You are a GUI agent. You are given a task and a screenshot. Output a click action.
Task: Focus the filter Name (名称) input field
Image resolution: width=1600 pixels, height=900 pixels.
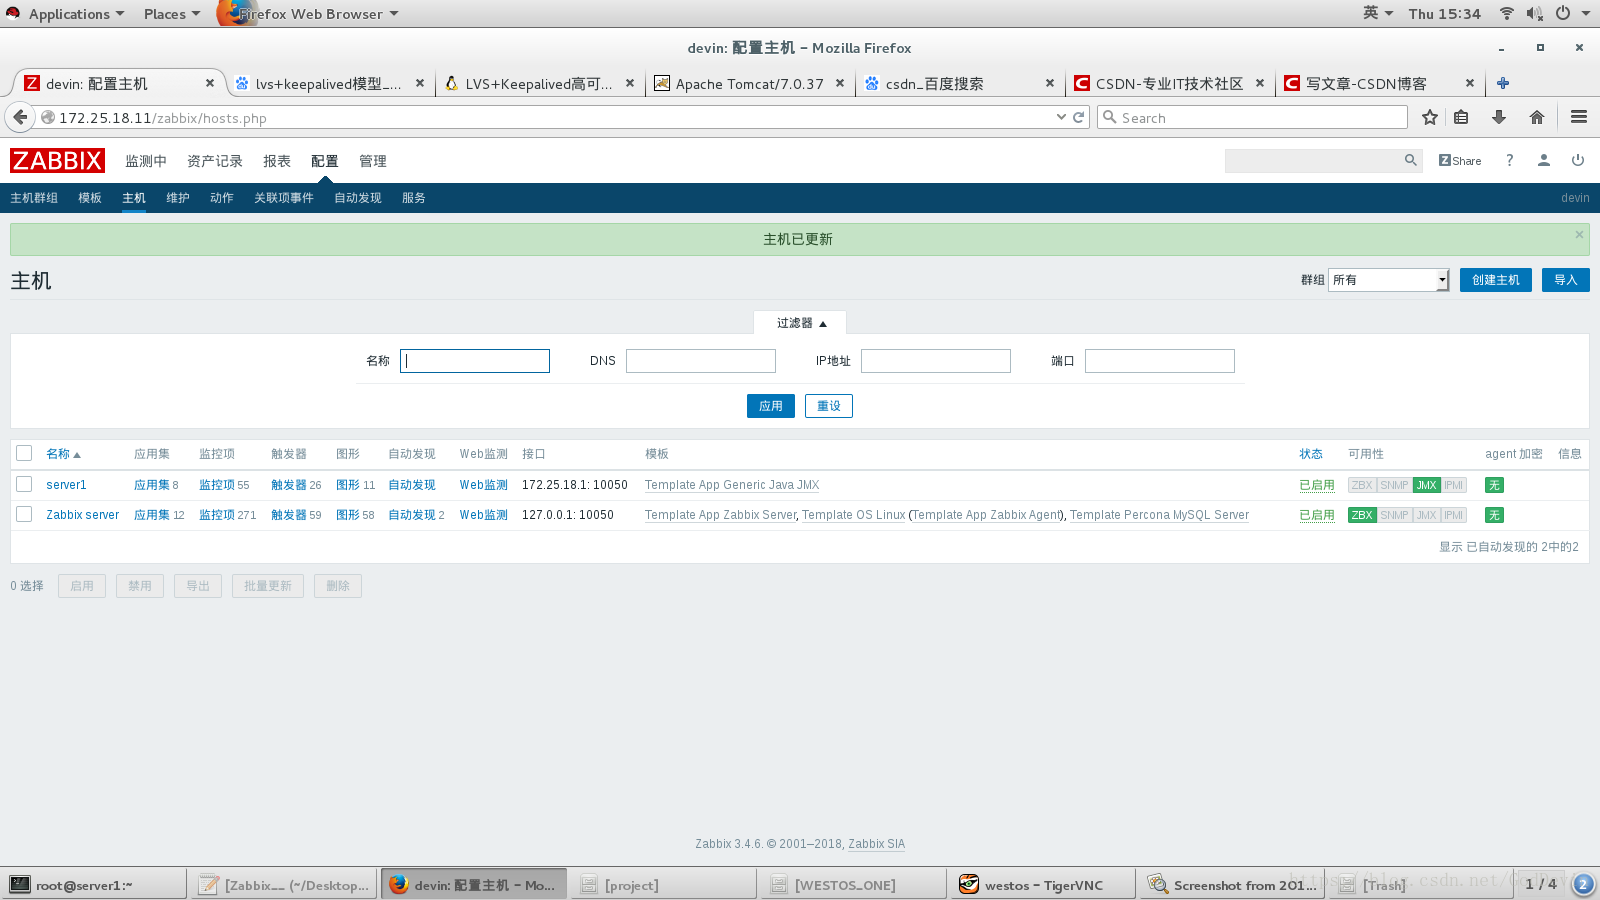[x=475, y=361]
